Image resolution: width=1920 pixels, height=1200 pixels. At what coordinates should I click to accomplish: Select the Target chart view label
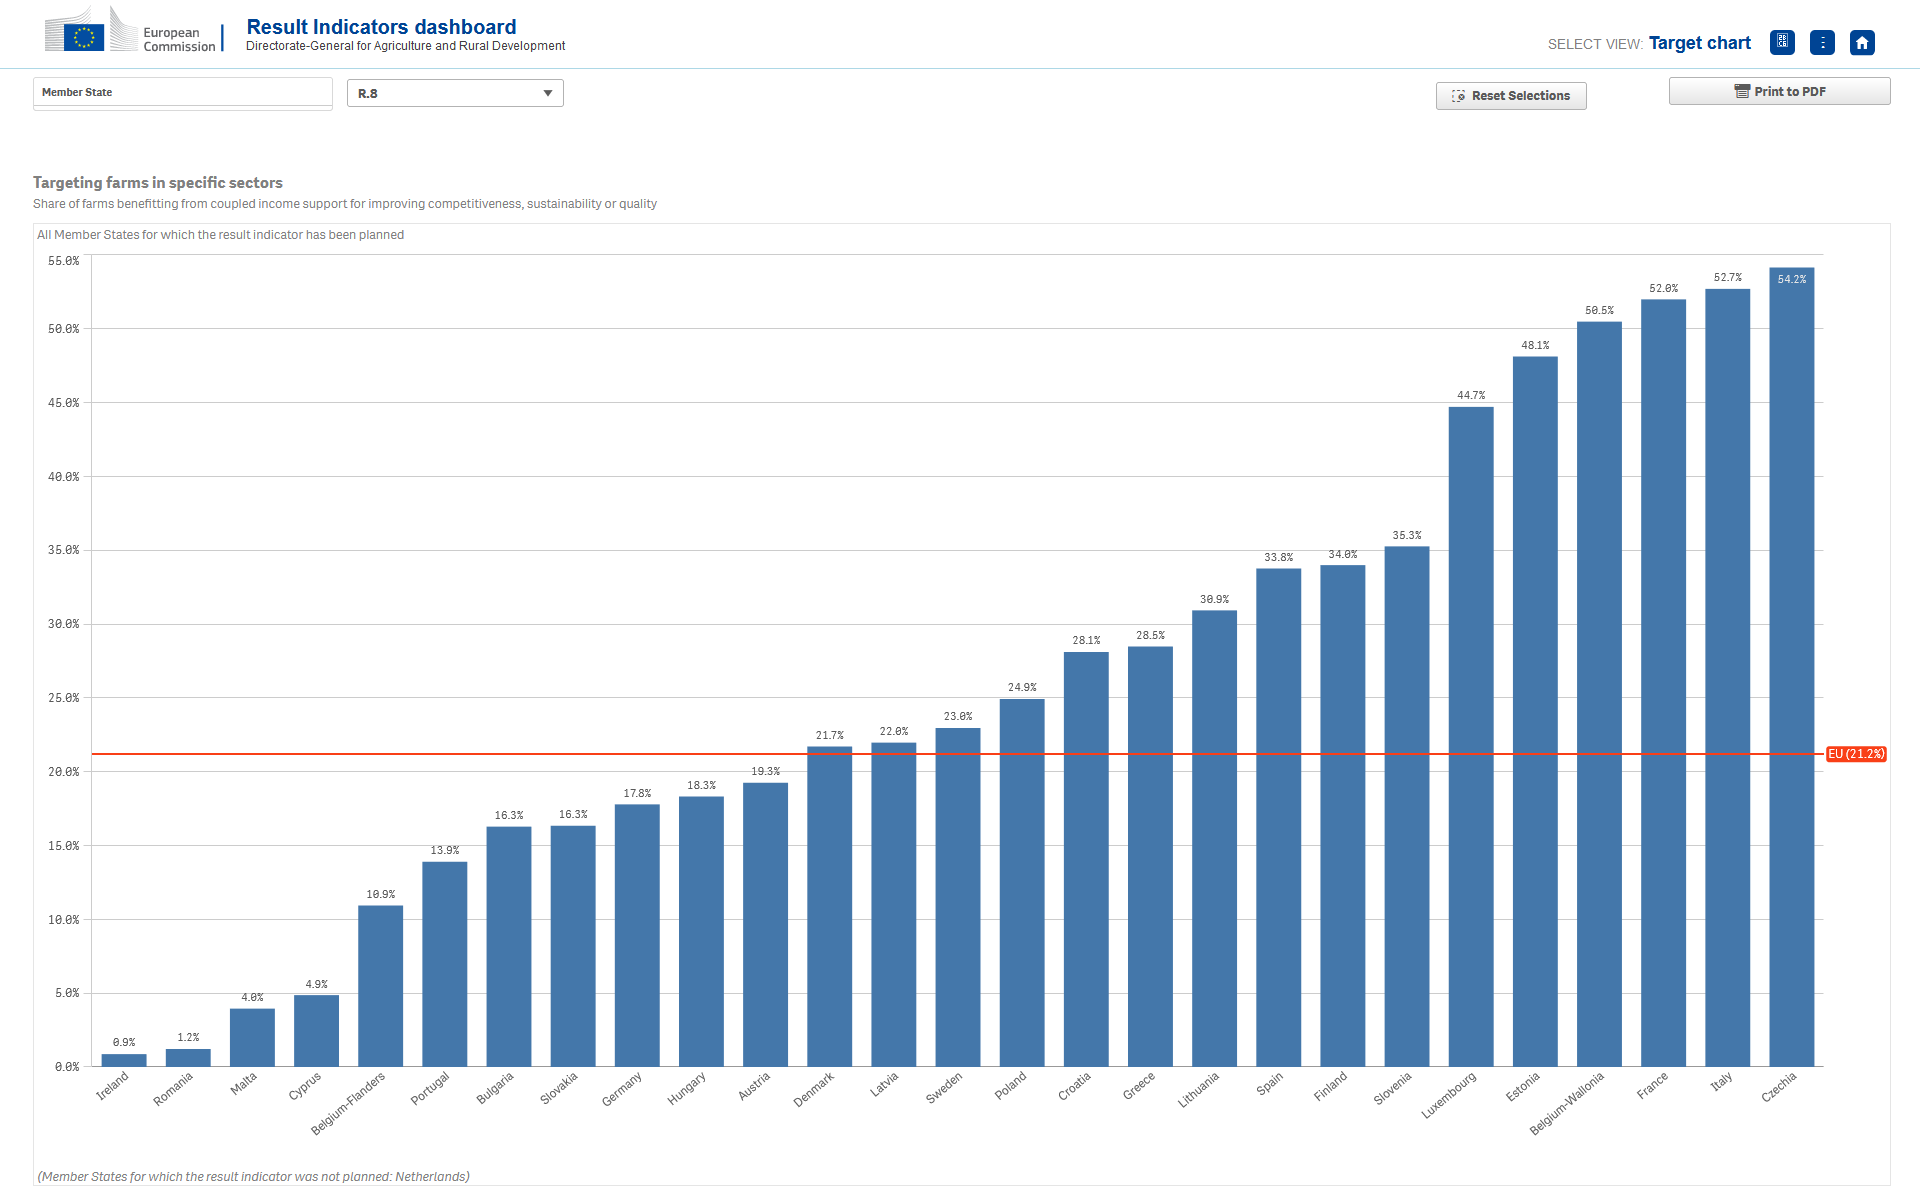tap(1699, 43)
